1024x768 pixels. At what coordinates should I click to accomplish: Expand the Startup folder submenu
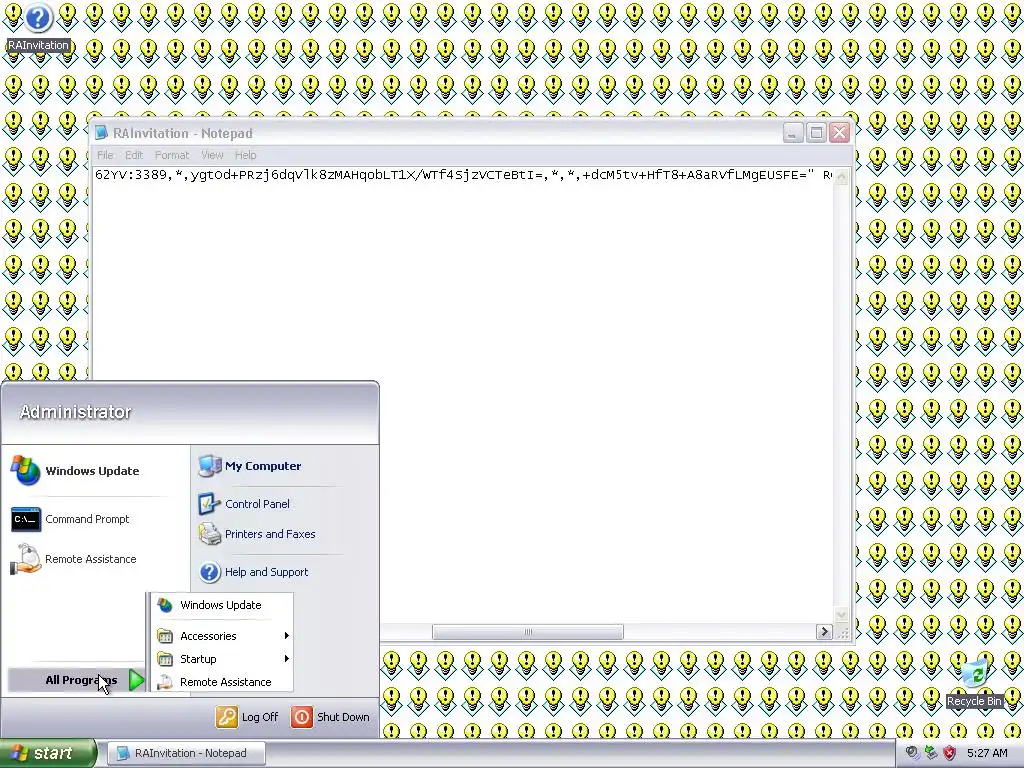coord(222,659)
